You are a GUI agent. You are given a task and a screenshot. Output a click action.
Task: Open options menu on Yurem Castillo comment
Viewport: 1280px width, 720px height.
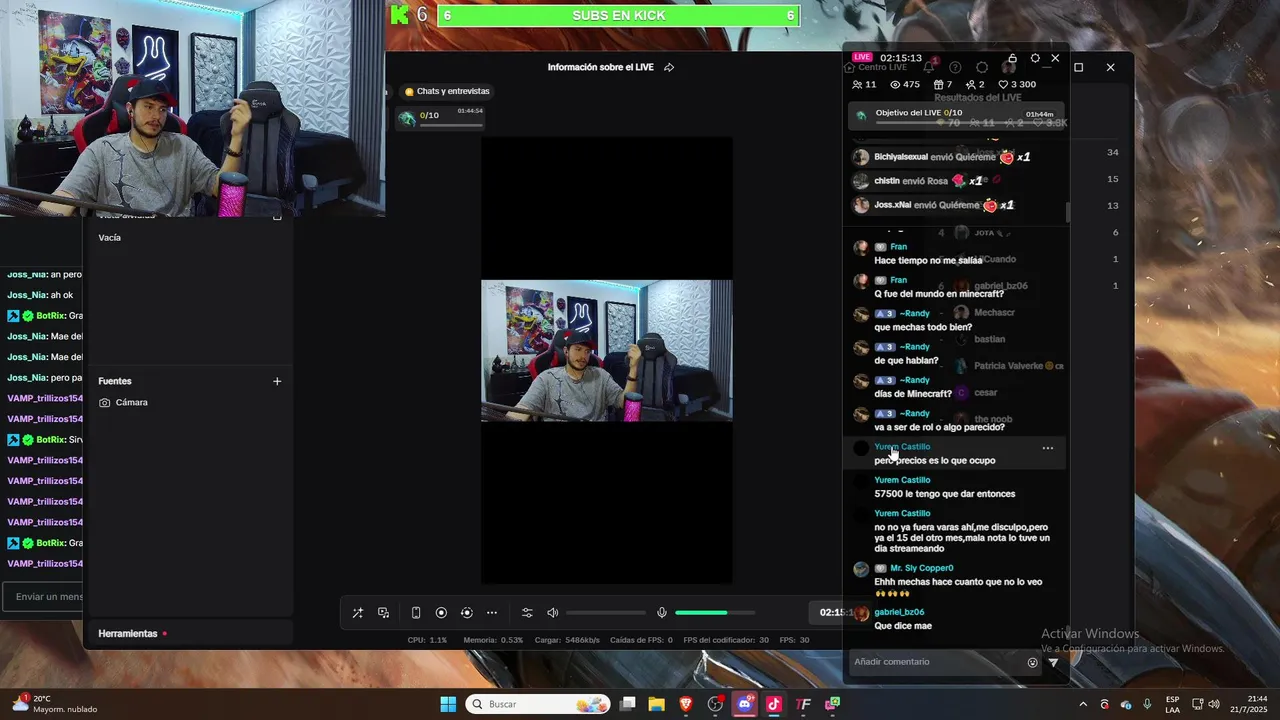pos(1047,448)
